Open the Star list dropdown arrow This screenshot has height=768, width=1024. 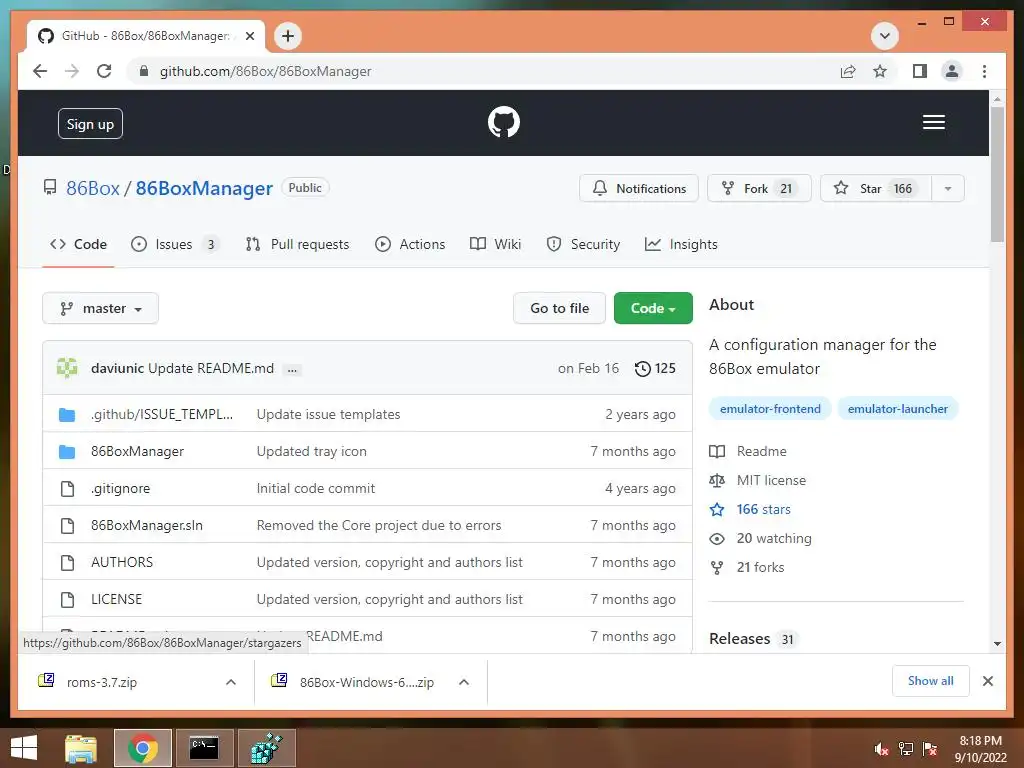coord(947,189)
